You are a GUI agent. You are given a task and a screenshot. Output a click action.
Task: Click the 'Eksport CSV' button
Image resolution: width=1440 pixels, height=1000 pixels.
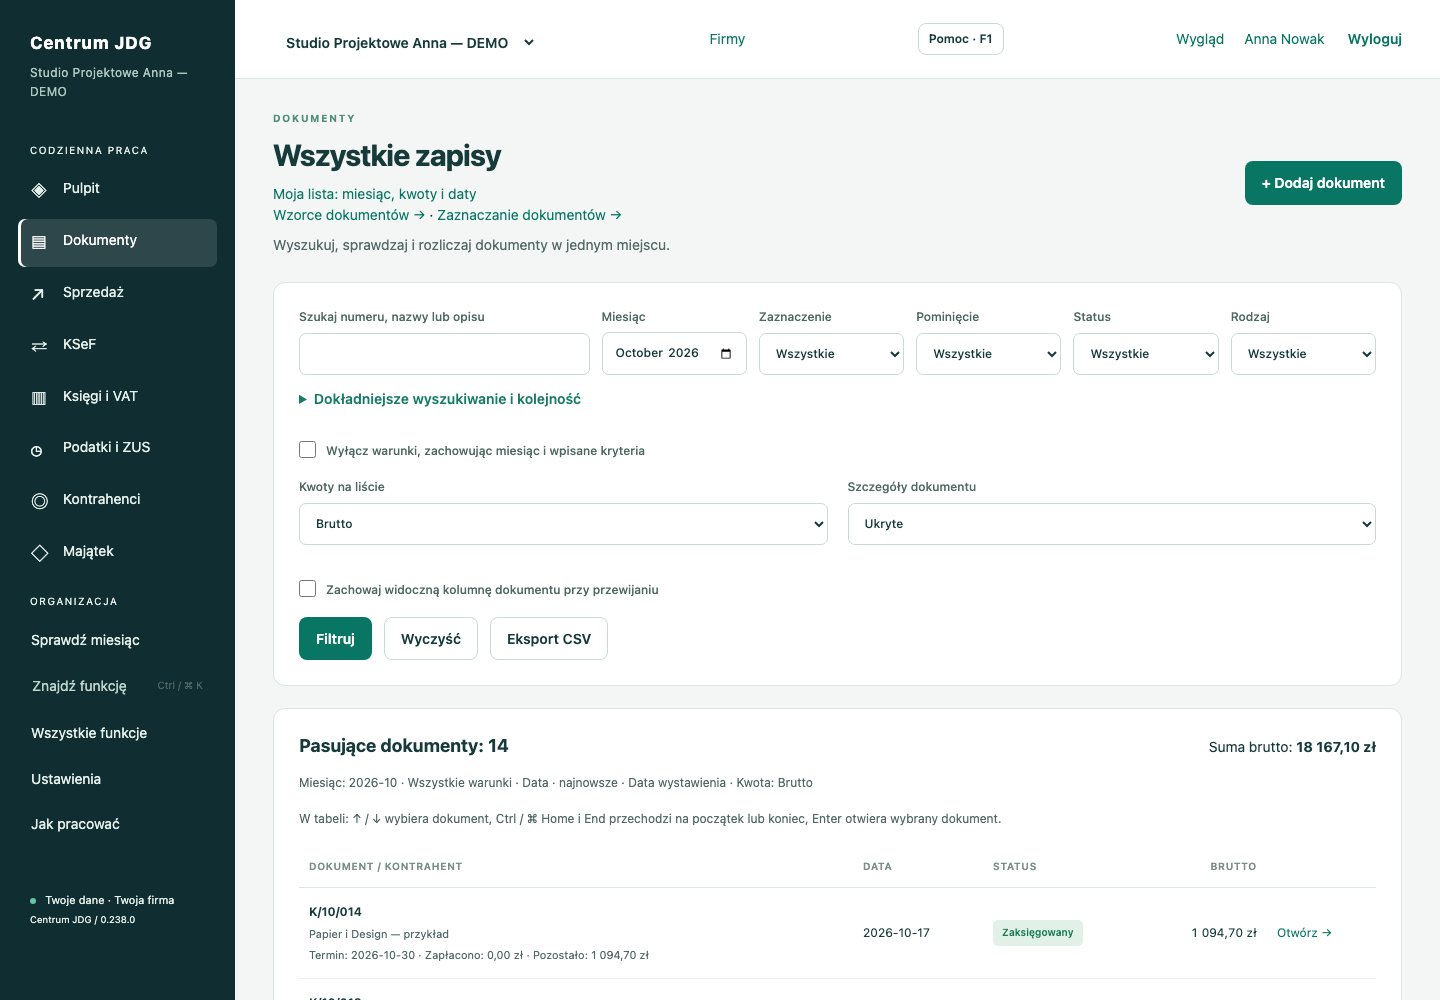[x=549, y=639]
